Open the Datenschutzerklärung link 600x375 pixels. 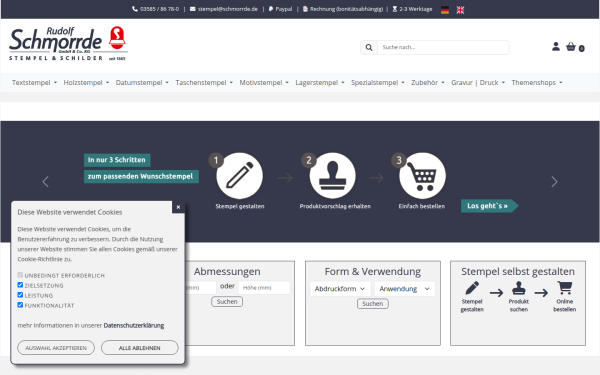point(134,326)
